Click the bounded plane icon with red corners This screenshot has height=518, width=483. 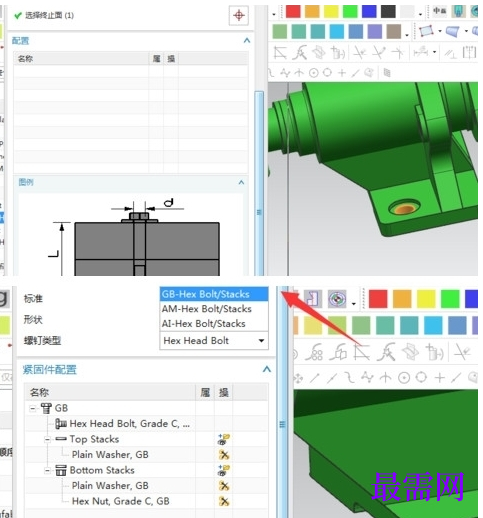pyautogui.click(x=426, y=31)
